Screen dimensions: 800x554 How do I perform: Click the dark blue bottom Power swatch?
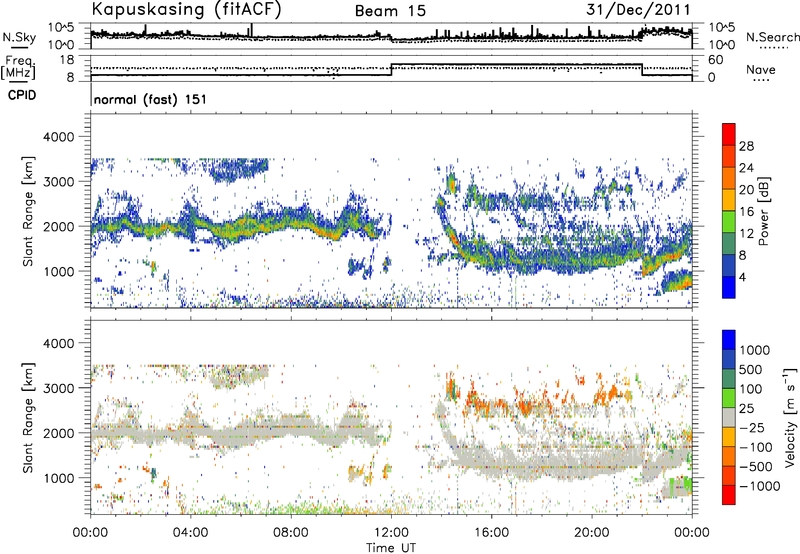[x=729, y=287]
